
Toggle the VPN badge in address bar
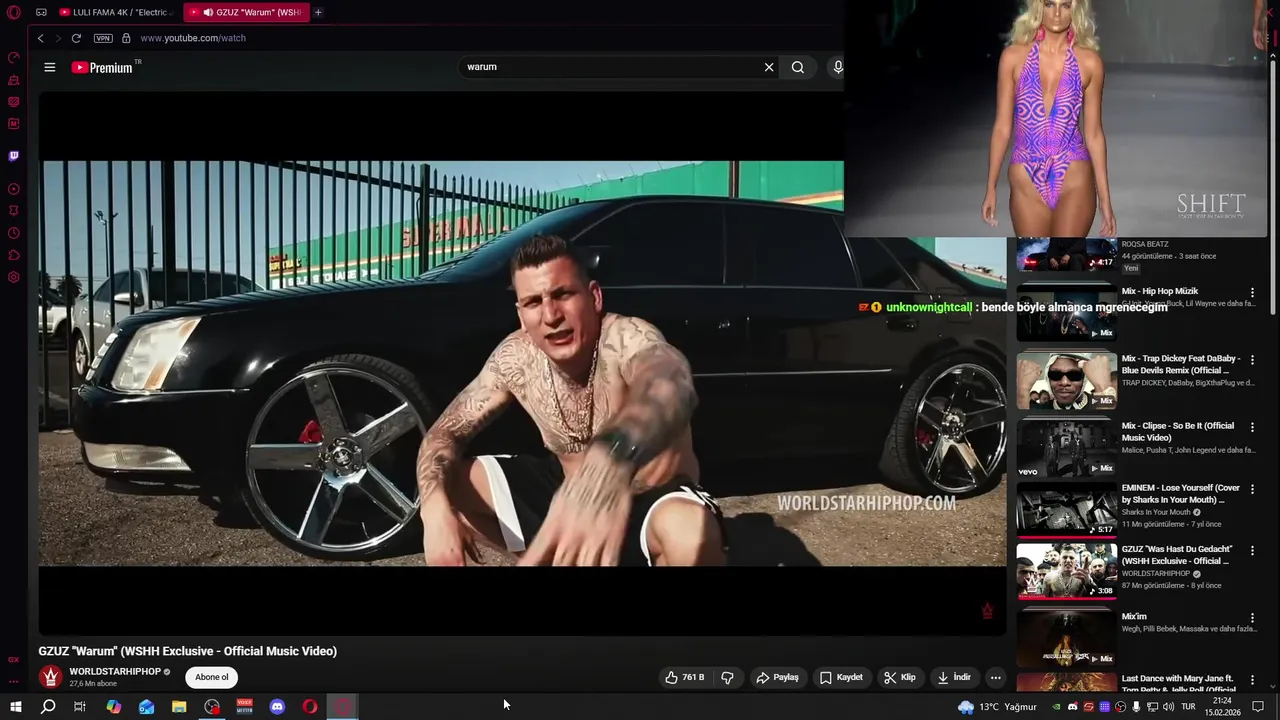pos(103,38)
